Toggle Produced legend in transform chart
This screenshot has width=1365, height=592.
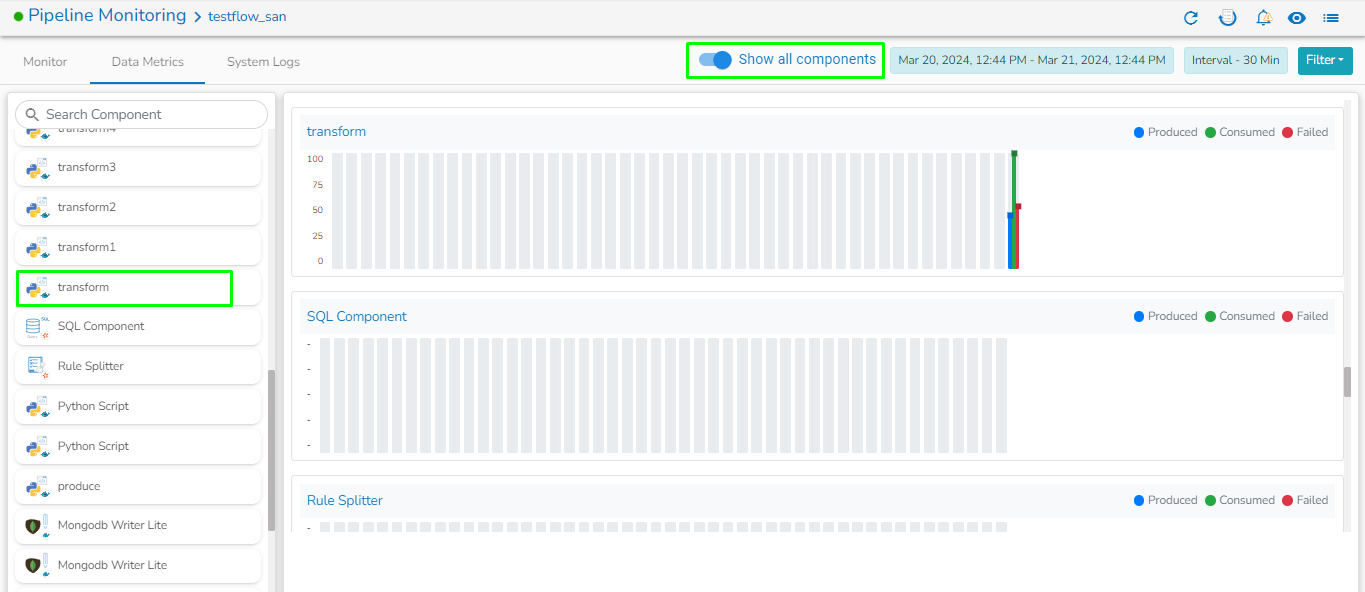(1166, 132)
